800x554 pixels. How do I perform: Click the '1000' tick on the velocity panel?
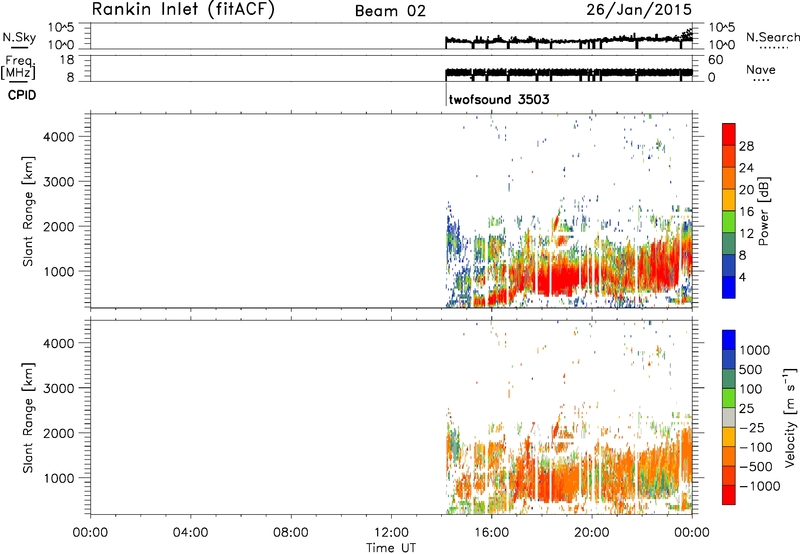59,478
